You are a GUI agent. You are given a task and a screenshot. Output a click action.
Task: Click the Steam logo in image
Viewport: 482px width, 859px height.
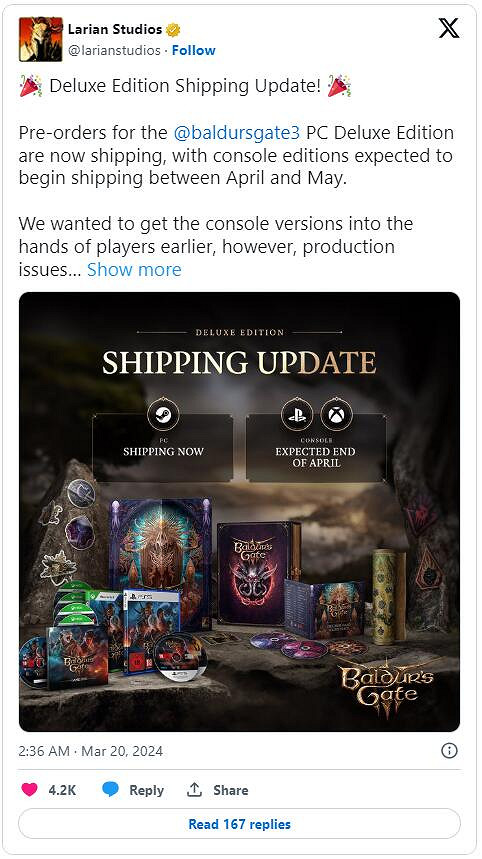(163, 415)
